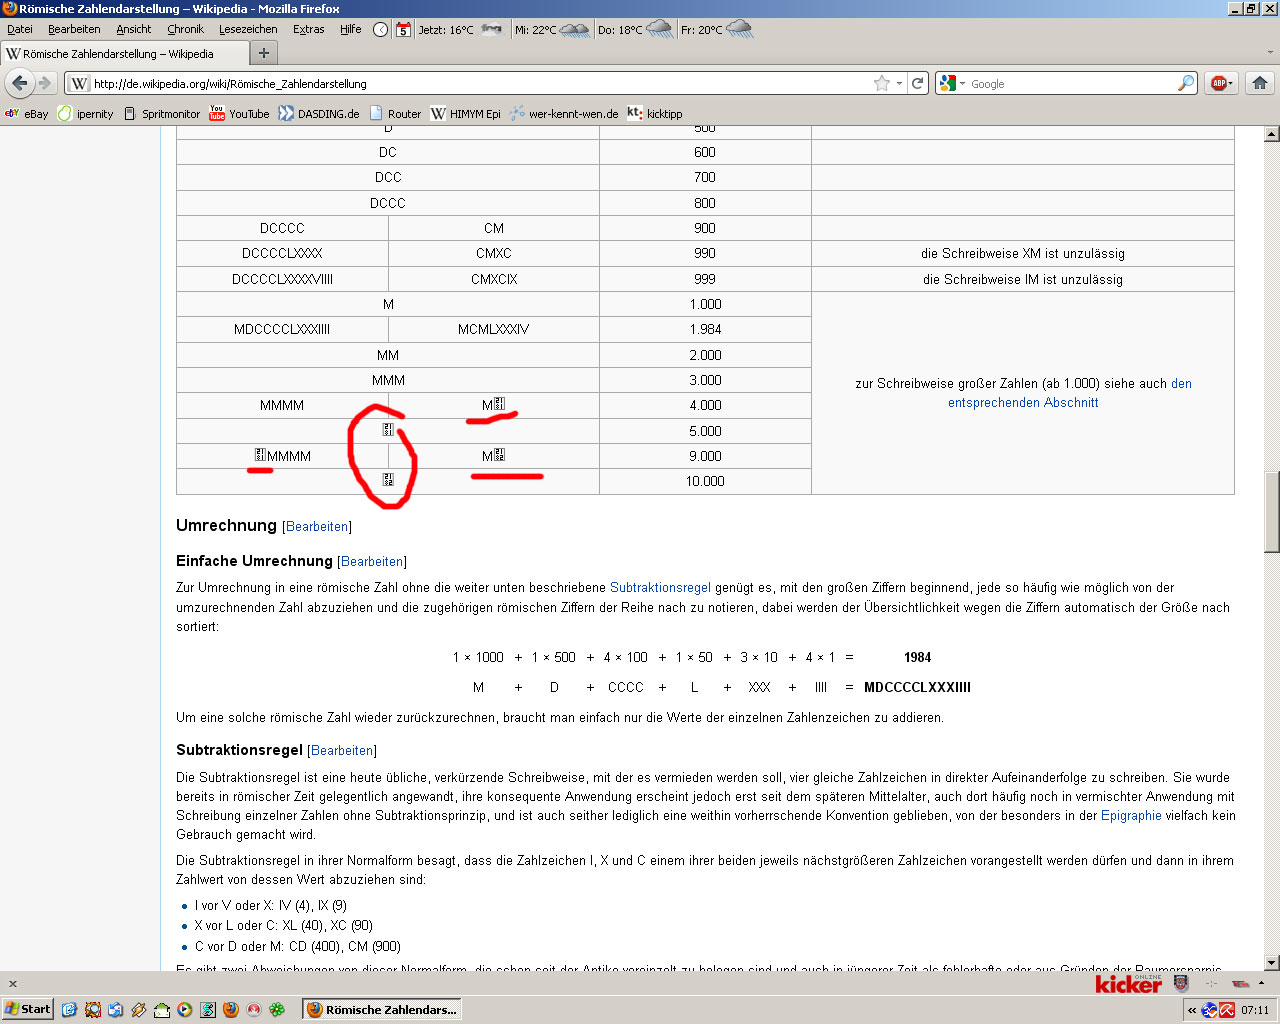The height and width of the screenshot is (1024, 1280).
Task: Click the search magnifier in Google box
Action: (x=1186, y=83)
